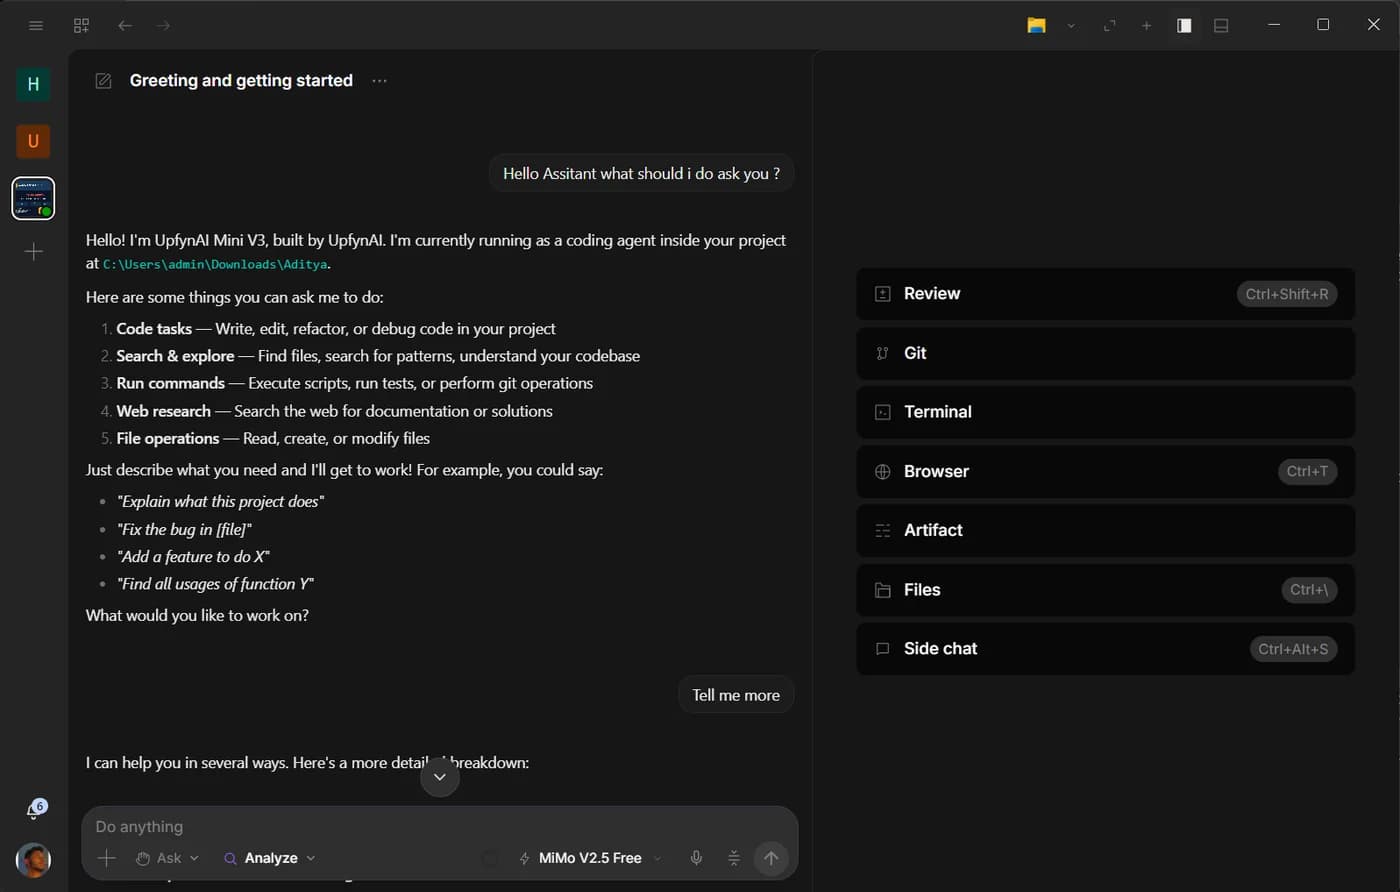Open the Review panel

[1105, 294]
